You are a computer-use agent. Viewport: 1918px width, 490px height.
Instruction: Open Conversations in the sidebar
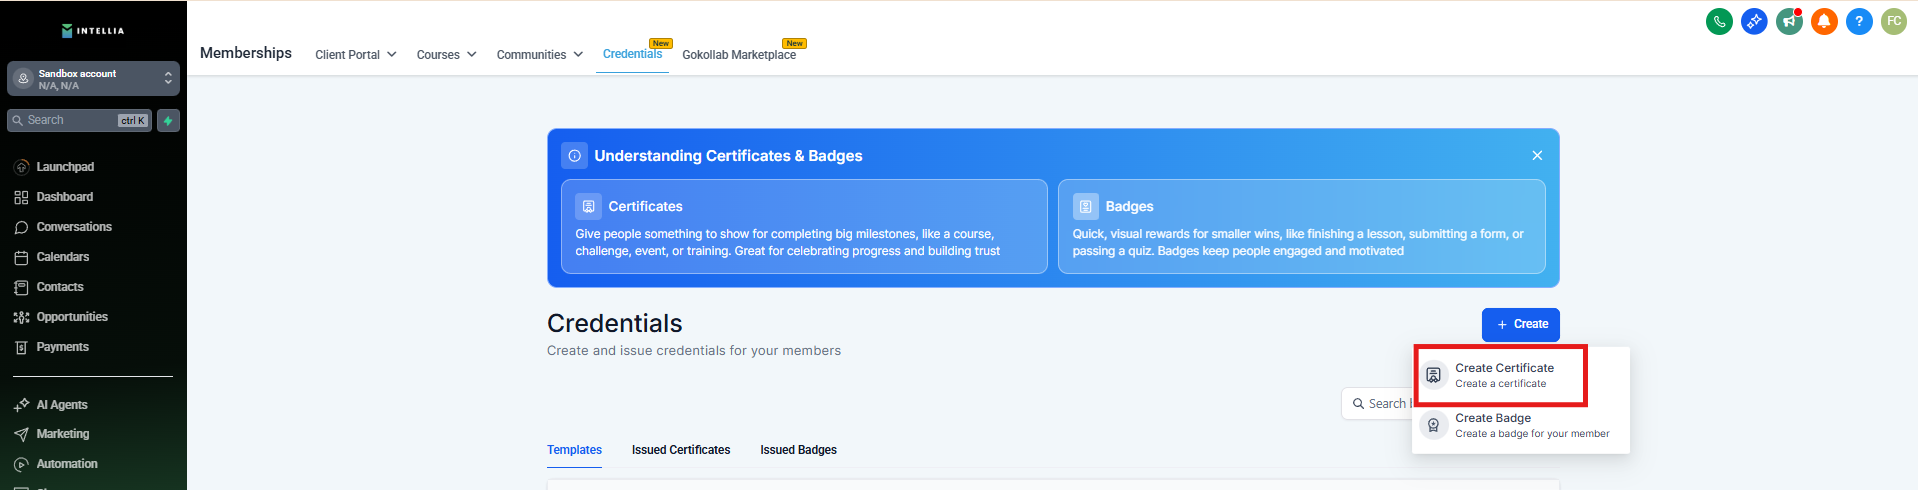74,227
